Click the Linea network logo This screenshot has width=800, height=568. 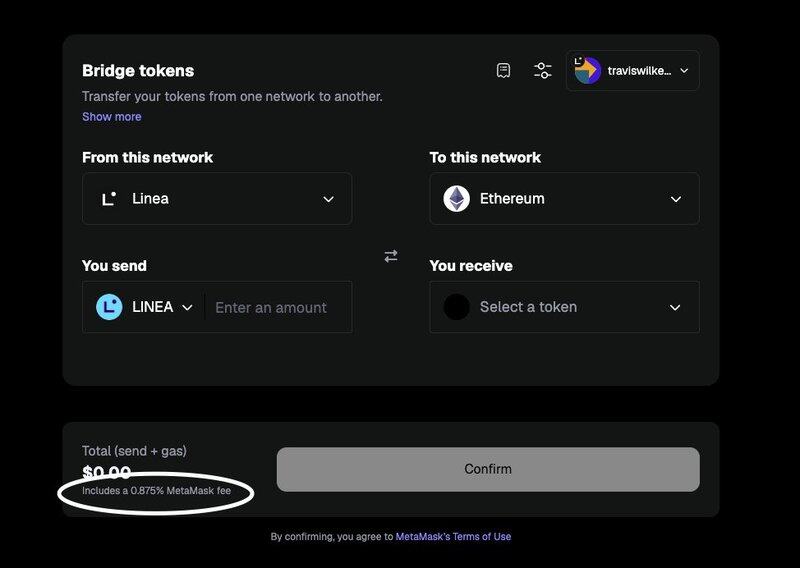[x=109, y=199]
